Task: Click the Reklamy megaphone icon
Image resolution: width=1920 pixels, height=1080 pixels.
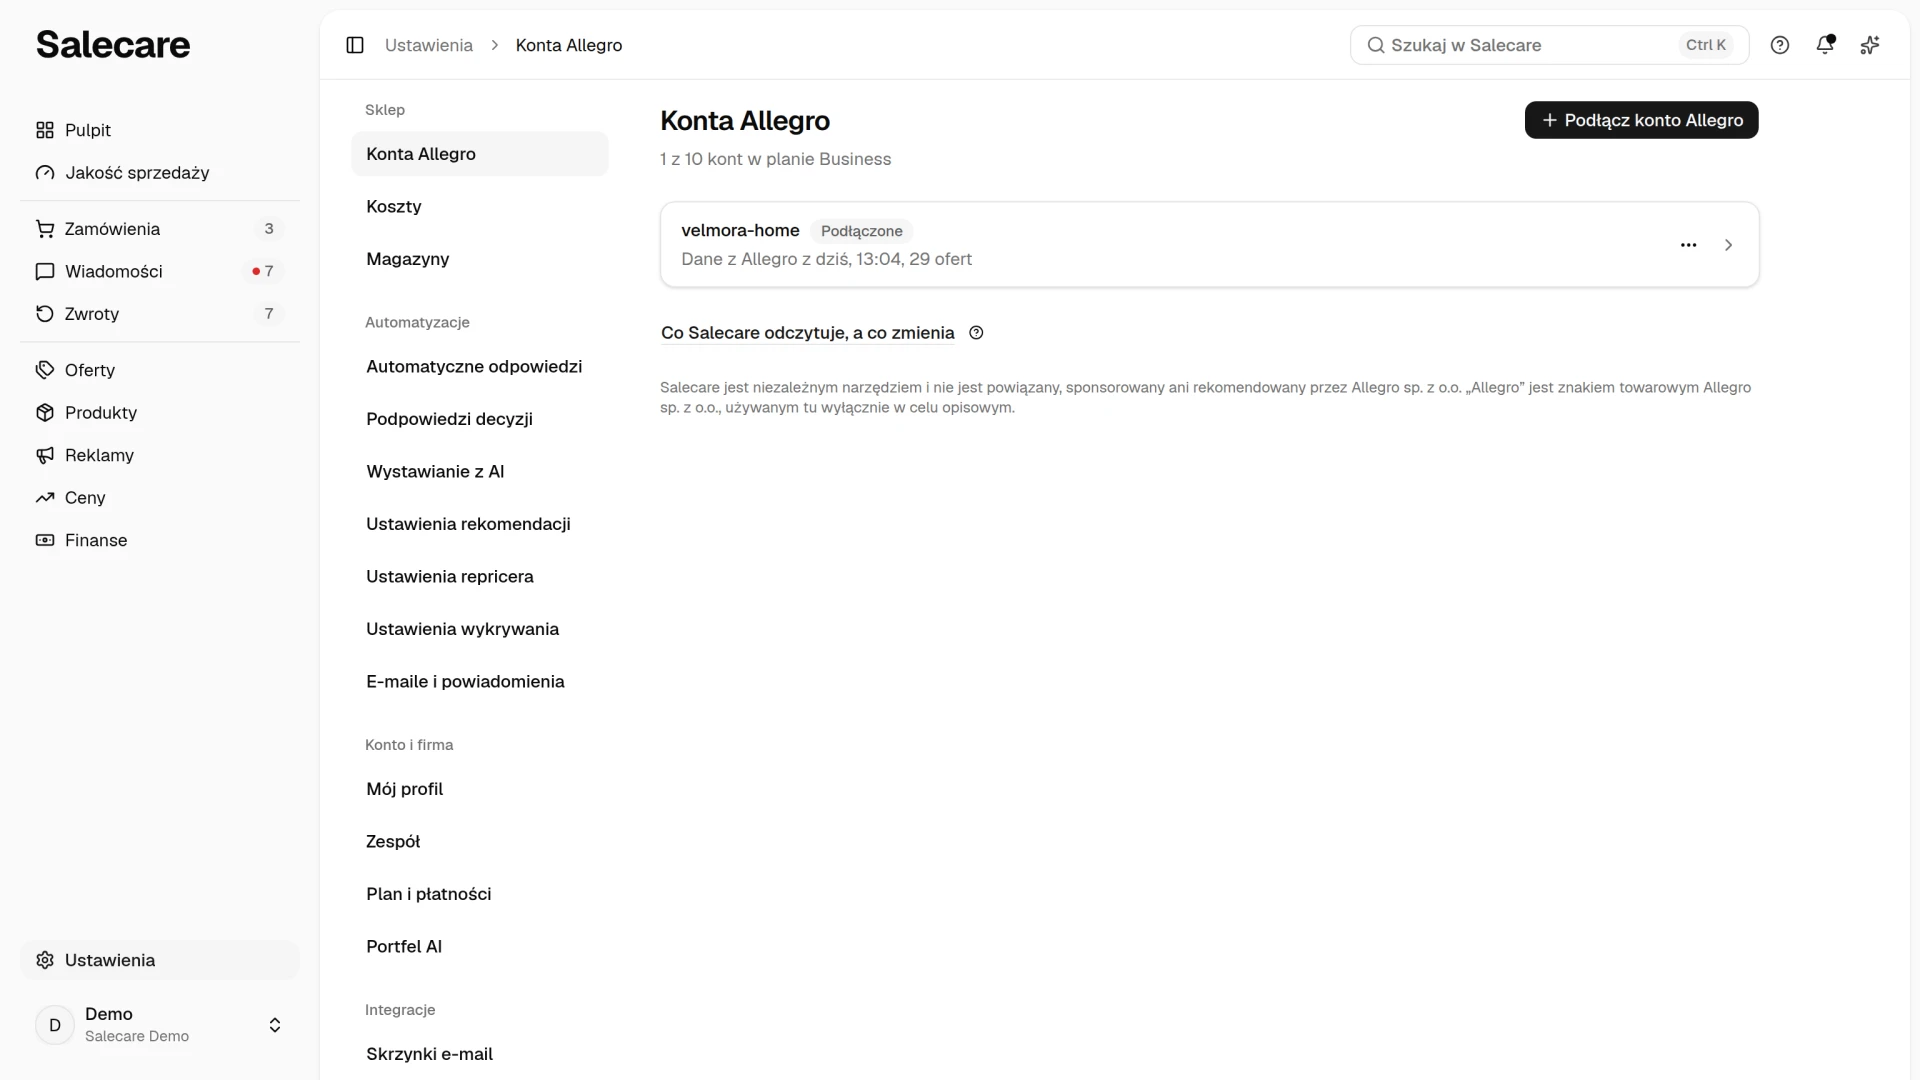Action: coord(45,455)
